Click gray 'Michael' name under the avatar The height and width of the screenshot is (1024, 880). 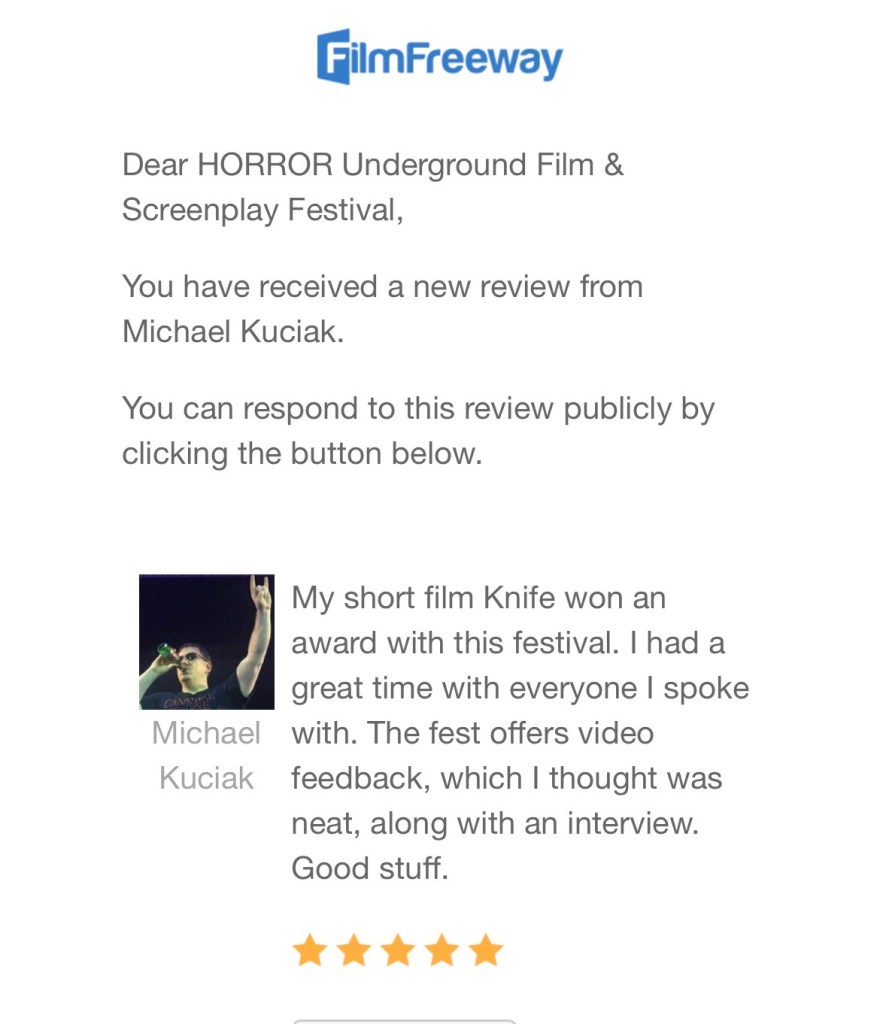coord(206,733)
